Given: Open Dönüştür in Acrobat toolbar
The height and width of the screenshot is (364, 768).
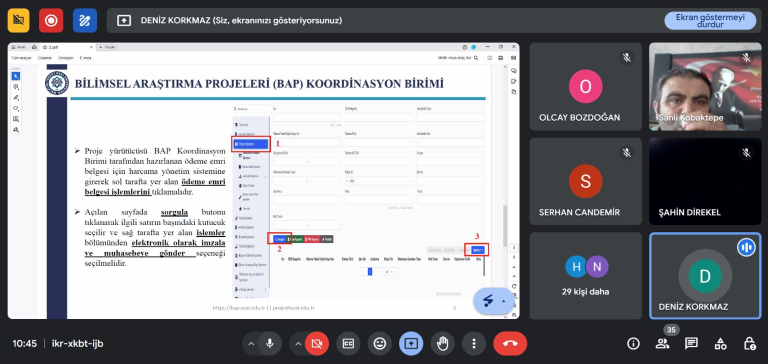Looking at the screenshot, I should (65, 58).
